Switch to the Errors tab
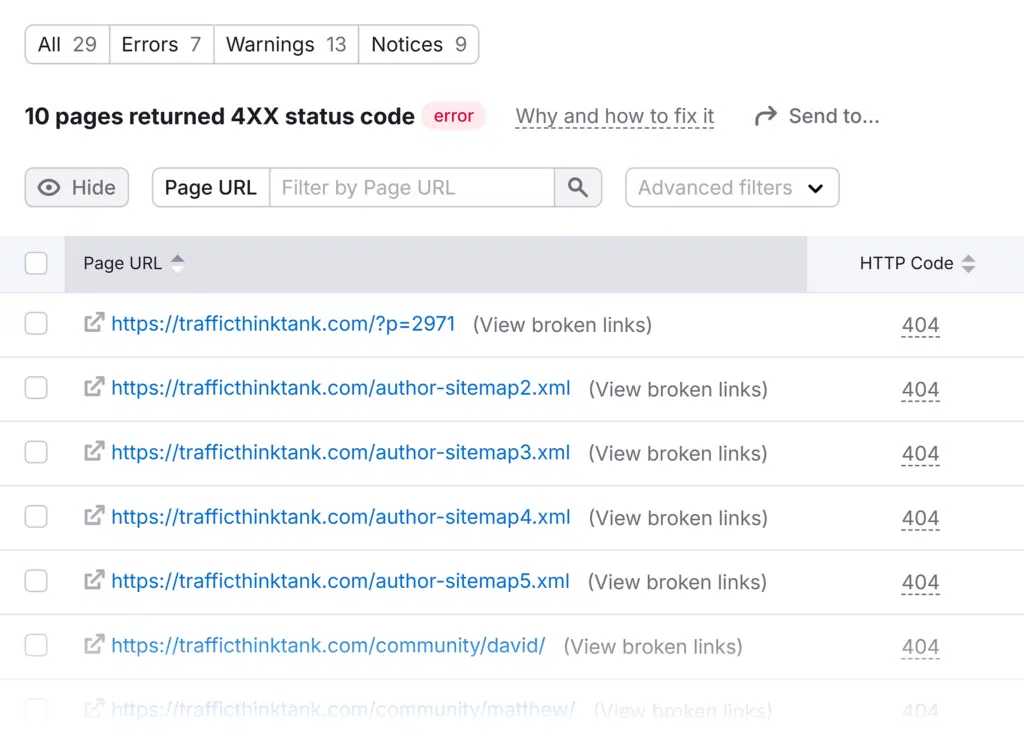The height and width of the screenshot is (738, 1024). pos(161,45)
